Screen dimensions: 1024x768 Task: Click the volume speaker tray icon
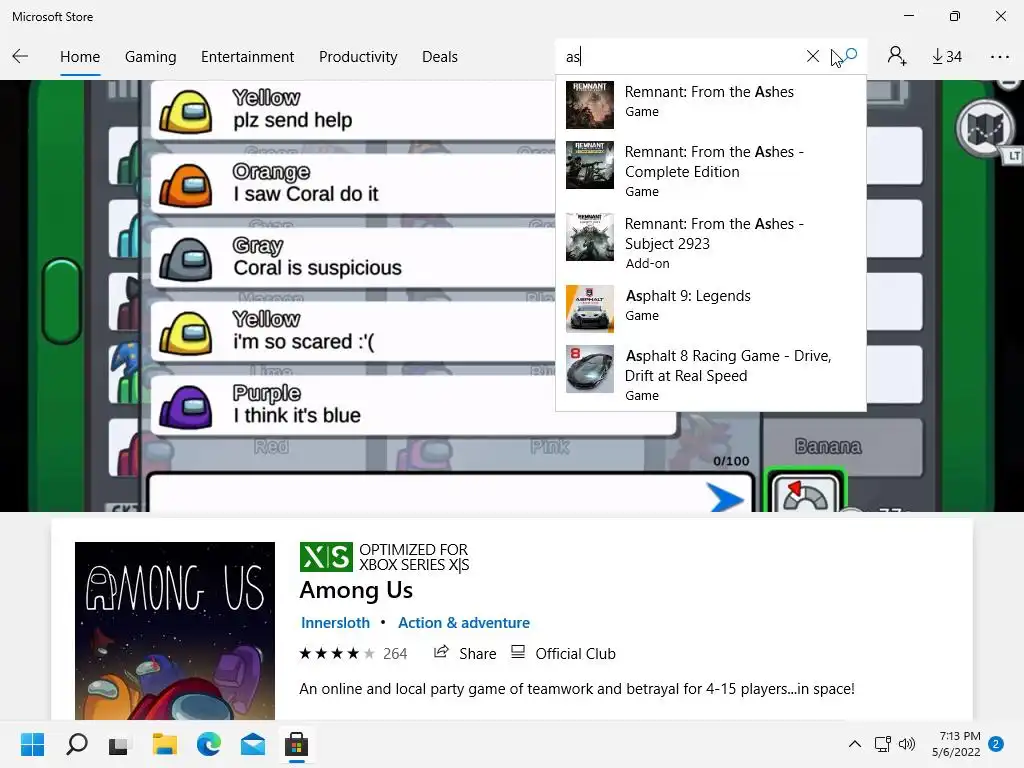pyautogui.click(x=906, y=744)
